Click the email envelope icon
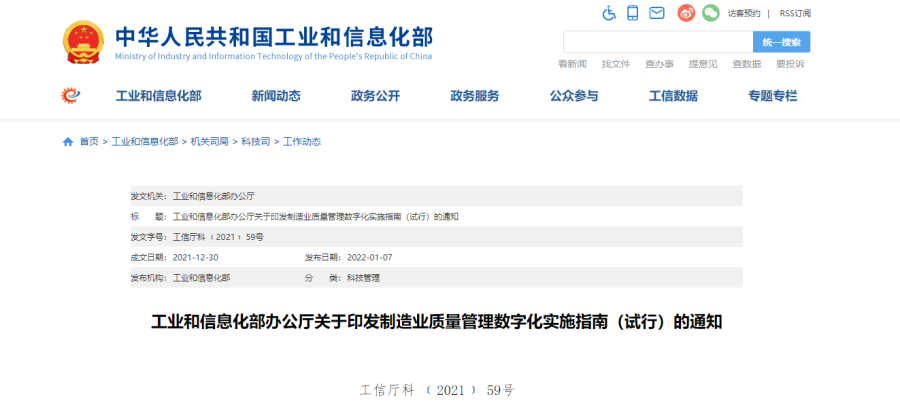Image resolution: width=900 pixels, height=412 pixels. click(x=657, y=13)
